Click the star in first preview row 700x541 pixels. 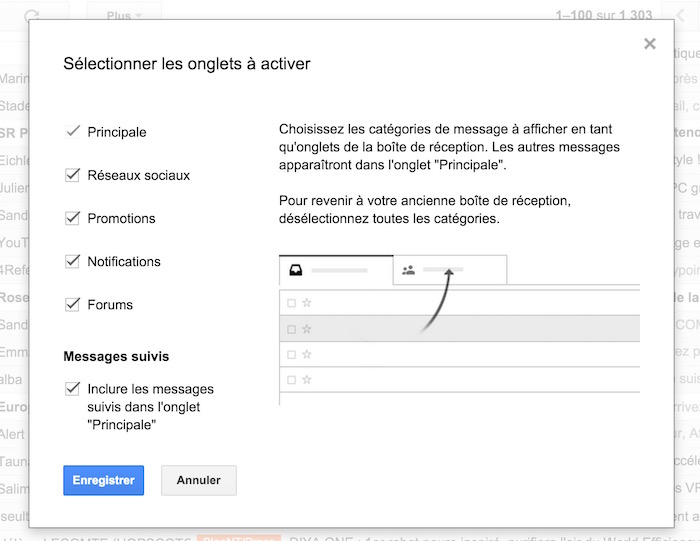[x=307, y=303]
